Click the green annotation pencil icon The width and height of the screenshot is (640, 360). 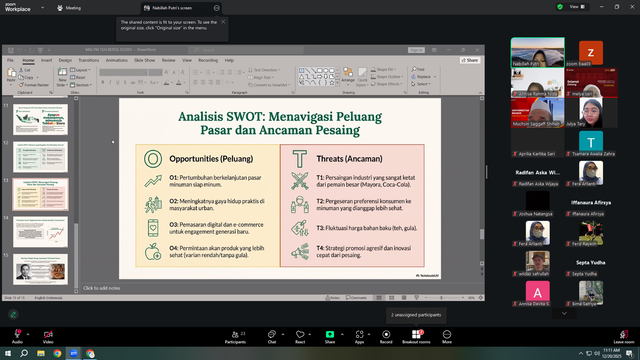coord(13,314)
